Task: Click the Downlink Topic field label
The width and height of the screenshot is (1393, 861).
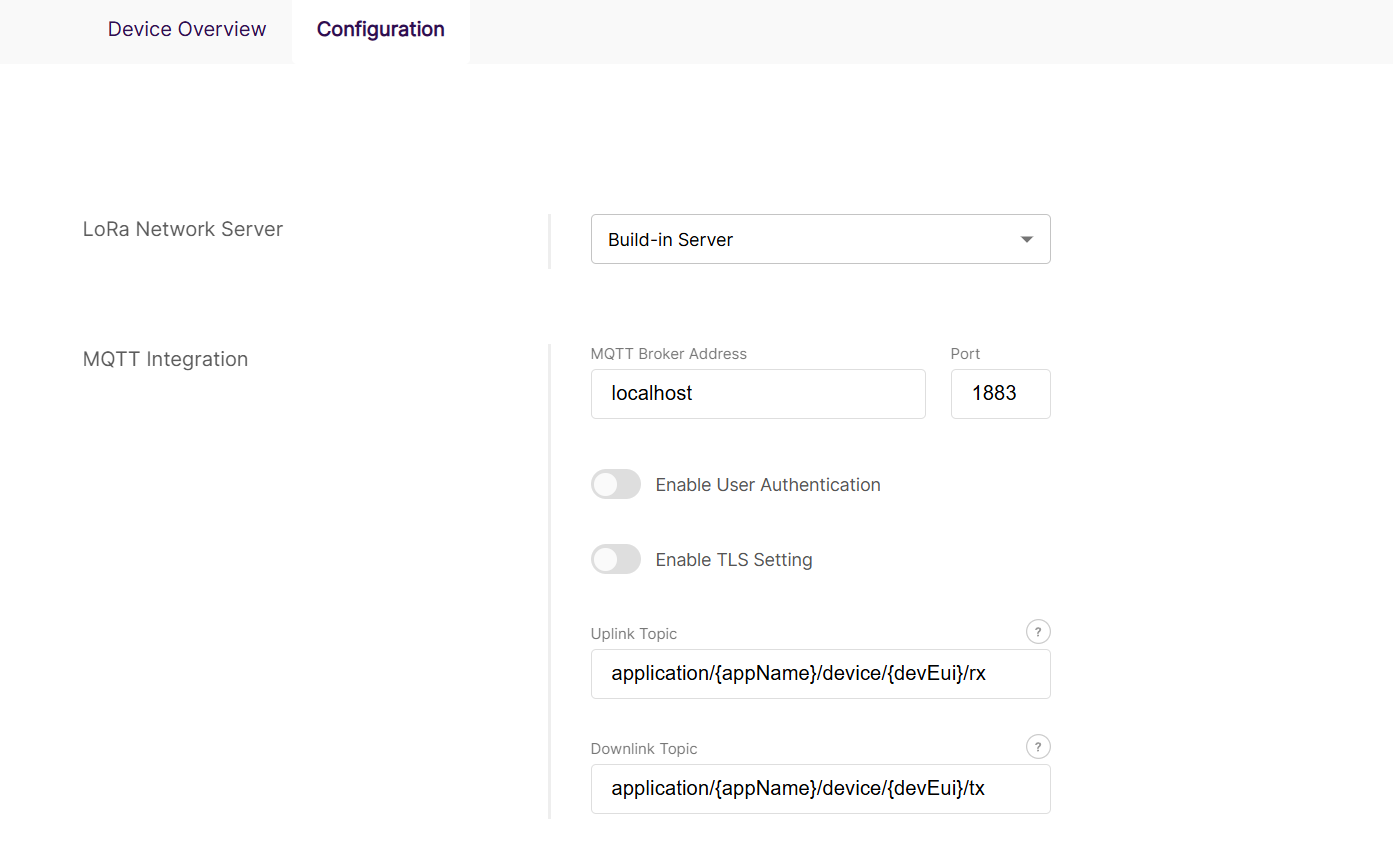Action: click(x=643, y=749)
